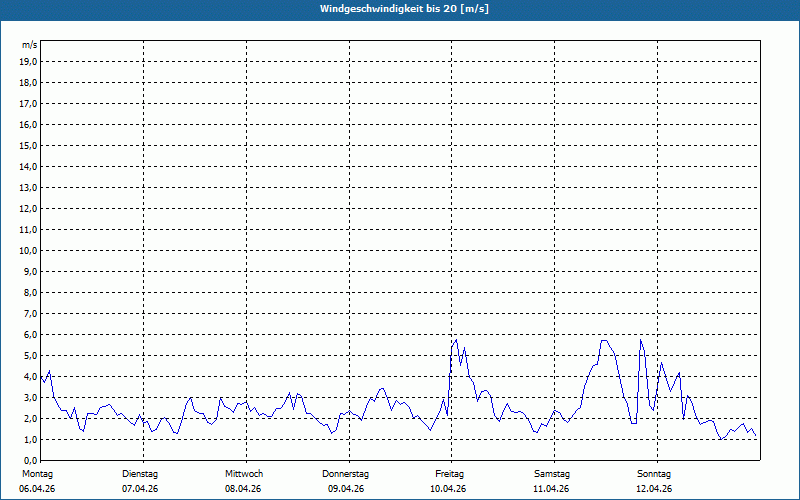Click the 'm/s' unit label
Image resolution: width=800 pixels, height=500 pixels.
pos(30,45)
